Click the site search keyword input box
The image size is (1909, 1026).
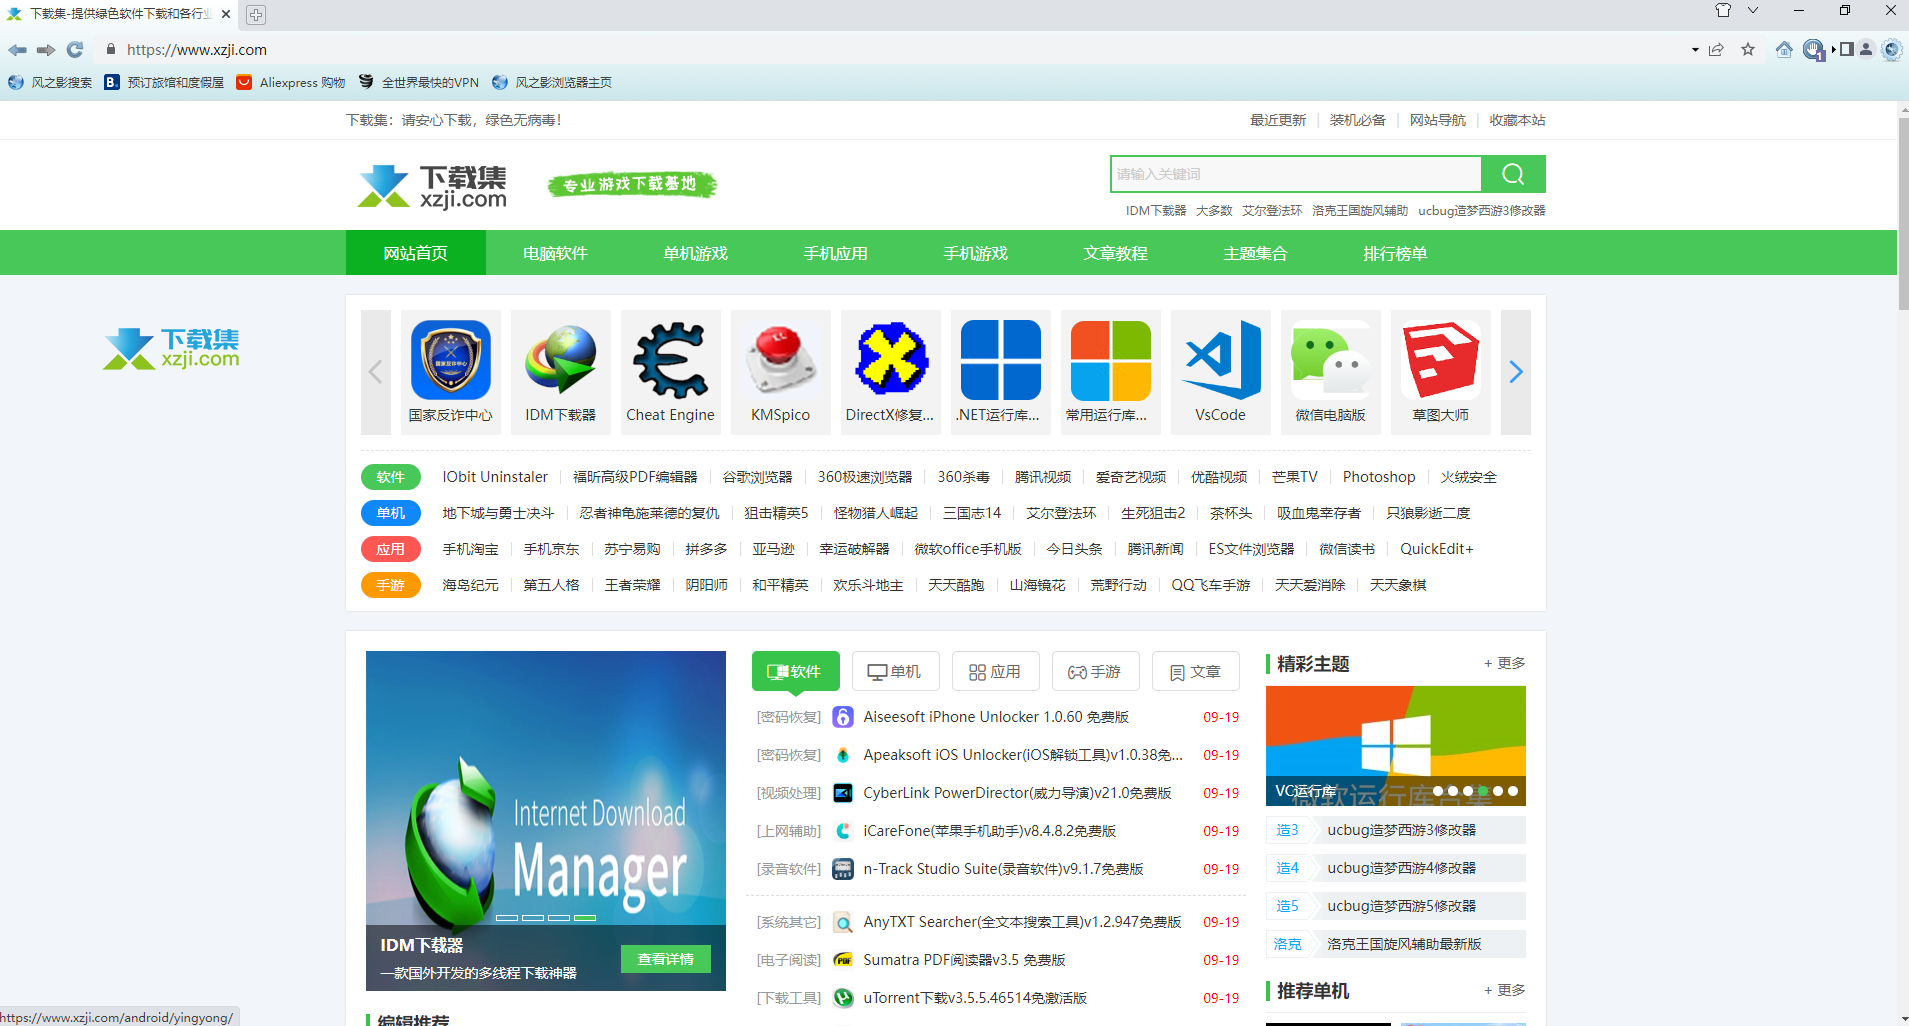(1296, 174)
